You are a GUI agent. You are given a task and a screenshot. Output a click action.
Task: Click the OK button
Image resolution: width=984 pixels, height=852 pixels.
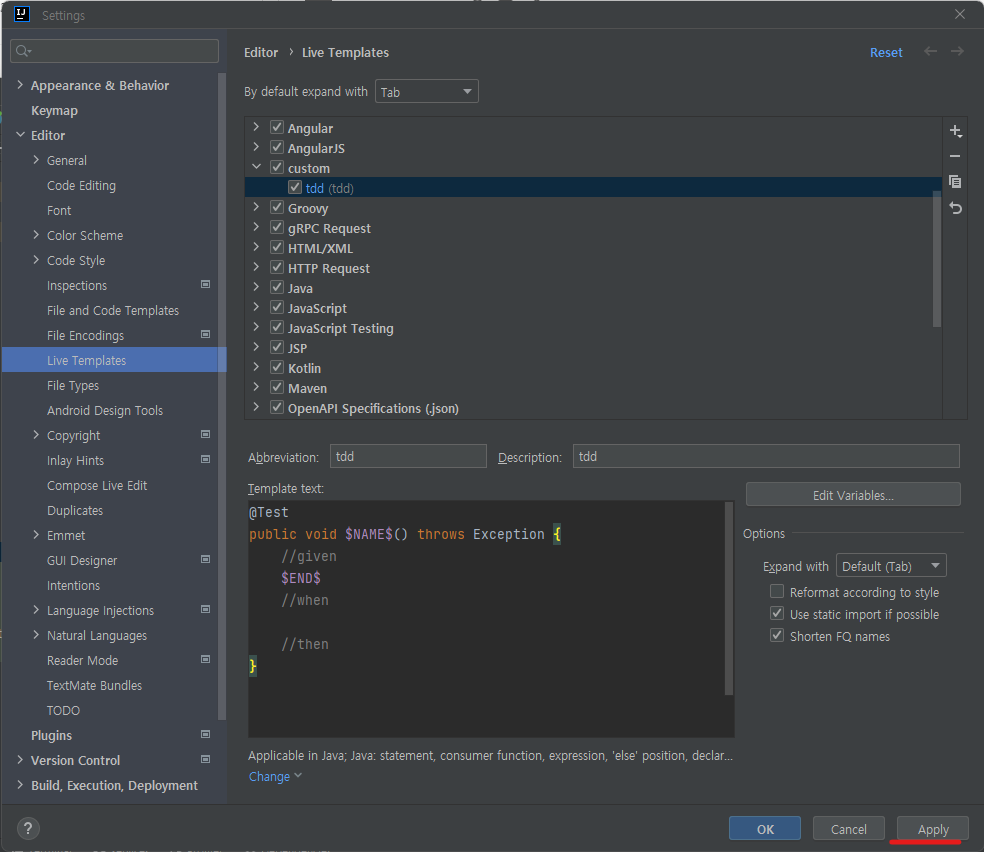[764, 829]
